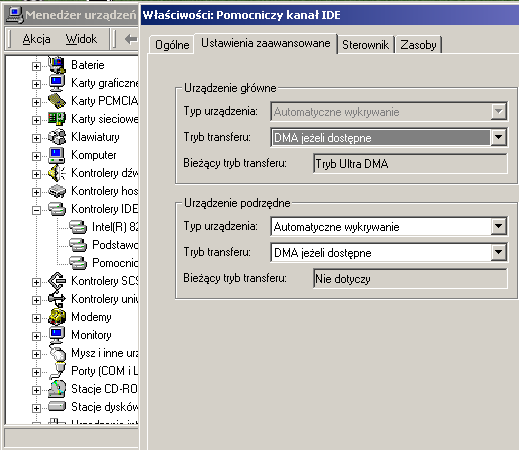
Task: Select the Stacje CD-ROM label
Action: (105, 389)
